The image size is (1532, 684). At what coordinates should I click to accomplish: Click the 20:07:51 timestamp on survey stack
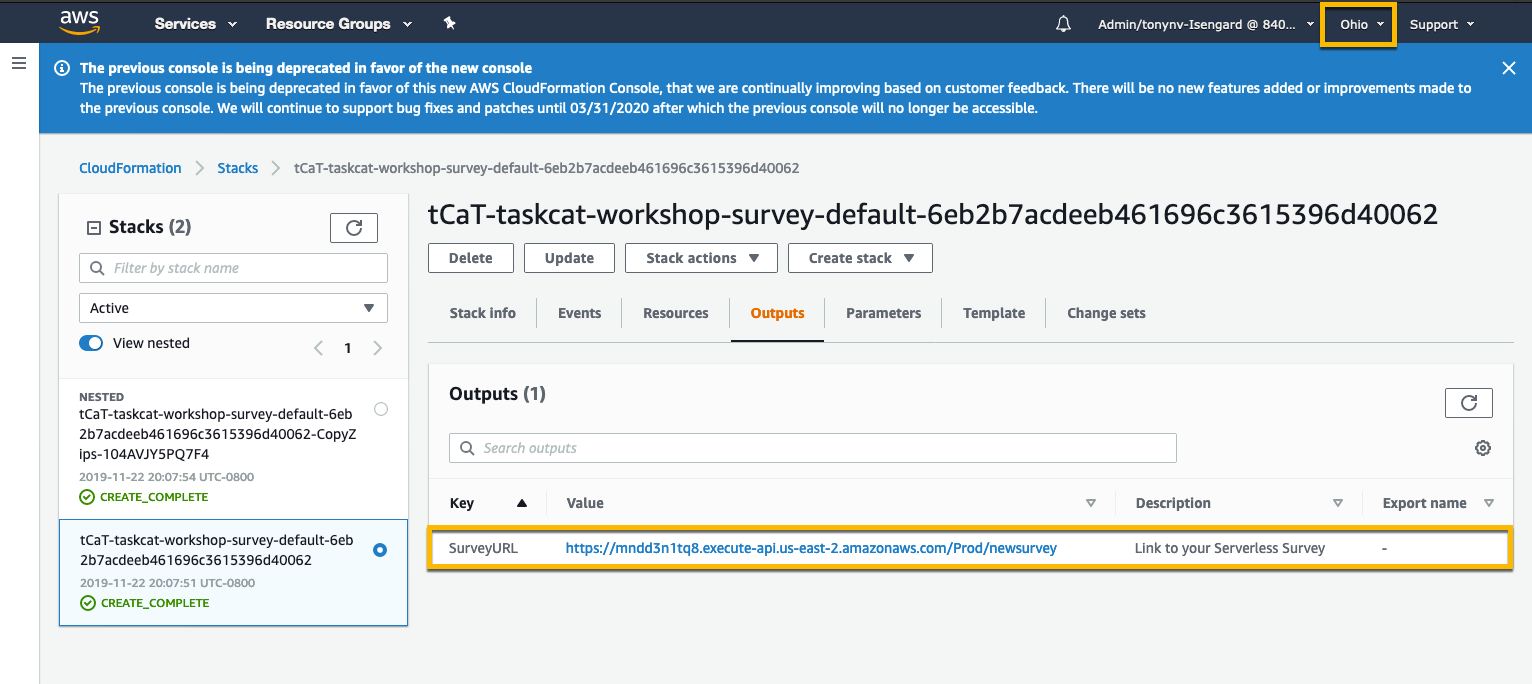click(167, 583)
